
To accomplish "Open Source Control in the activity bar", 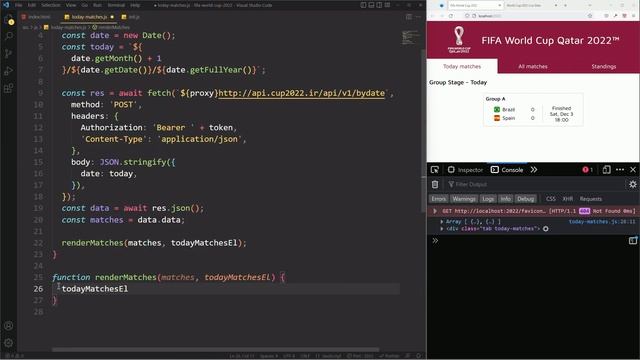I will (x=9, y=53).
